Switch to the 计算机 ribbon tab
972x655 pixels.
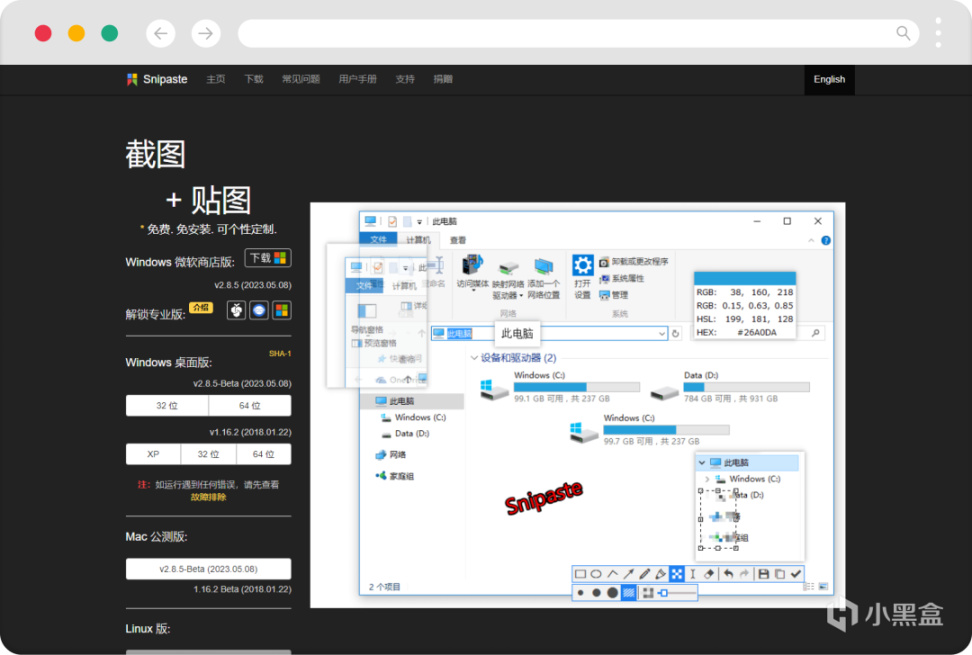[418, 240]
